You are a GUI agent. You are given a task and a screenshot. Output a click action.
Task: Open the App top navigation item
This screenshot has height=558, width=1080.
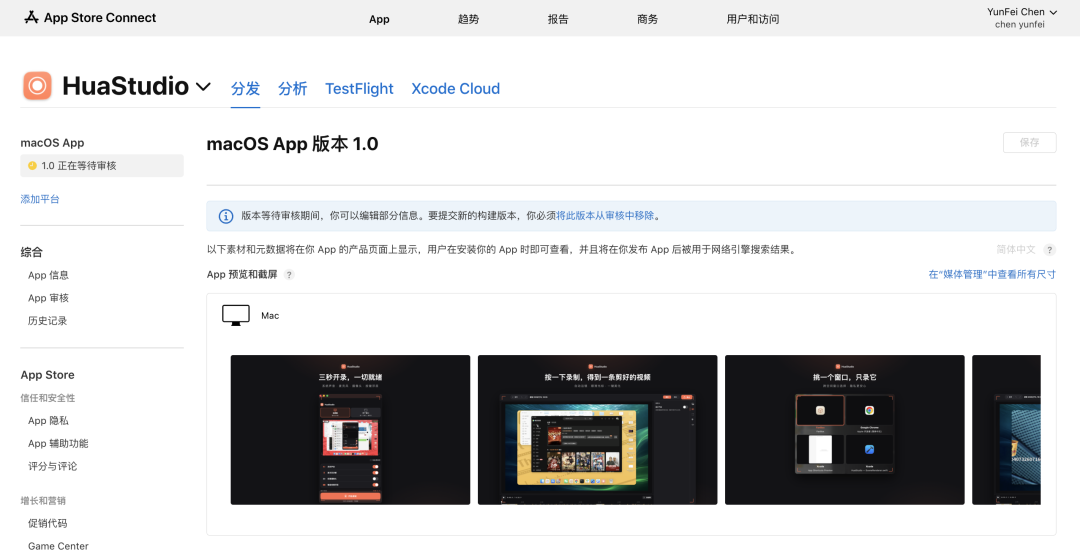pyautogui.click(x=379, y=19)
